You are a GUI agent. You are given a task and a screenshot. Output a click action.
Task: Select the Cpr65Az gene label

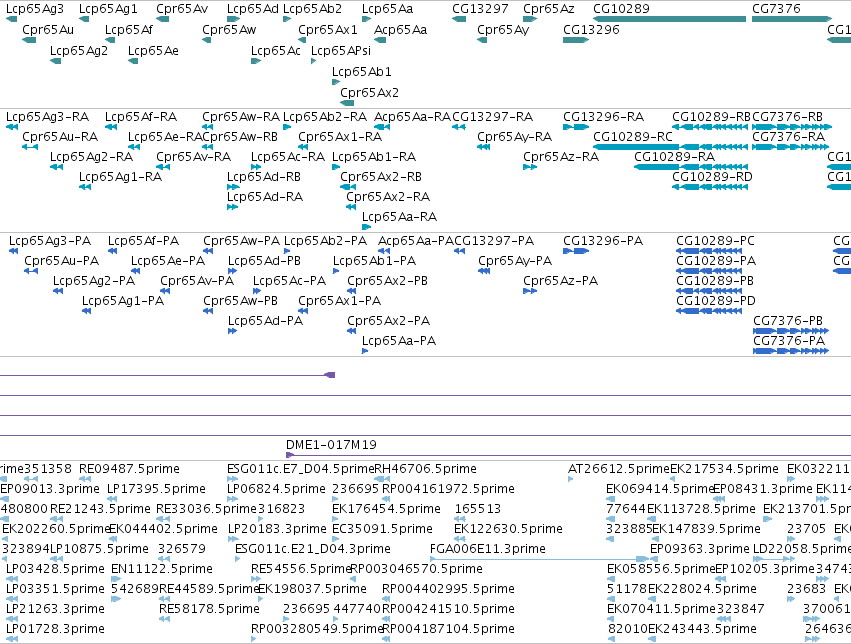click(x=548, y=9)
